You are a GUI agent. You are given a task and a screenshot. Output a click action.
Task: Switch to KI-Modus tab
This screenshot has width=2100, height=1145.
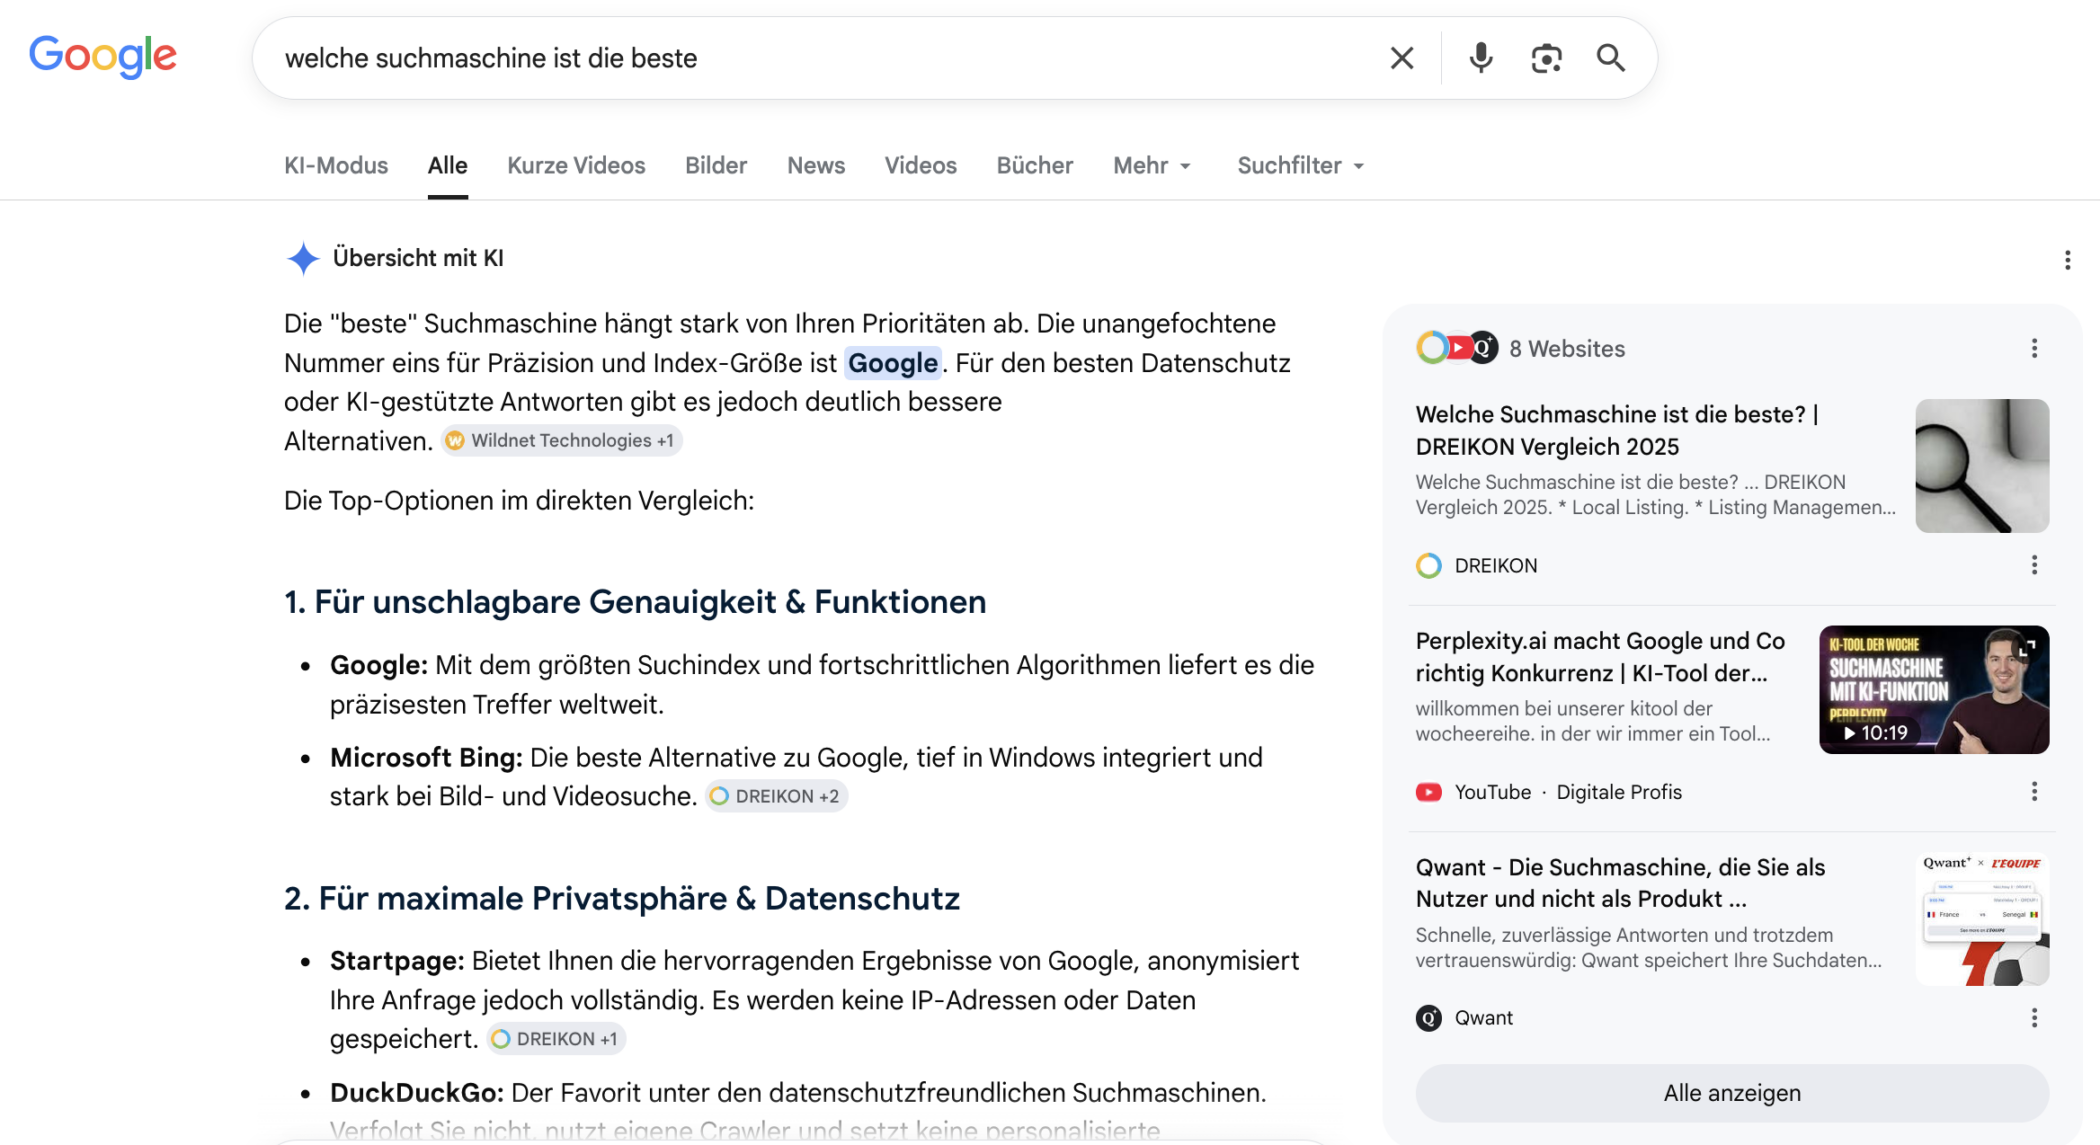coord(336,165)
